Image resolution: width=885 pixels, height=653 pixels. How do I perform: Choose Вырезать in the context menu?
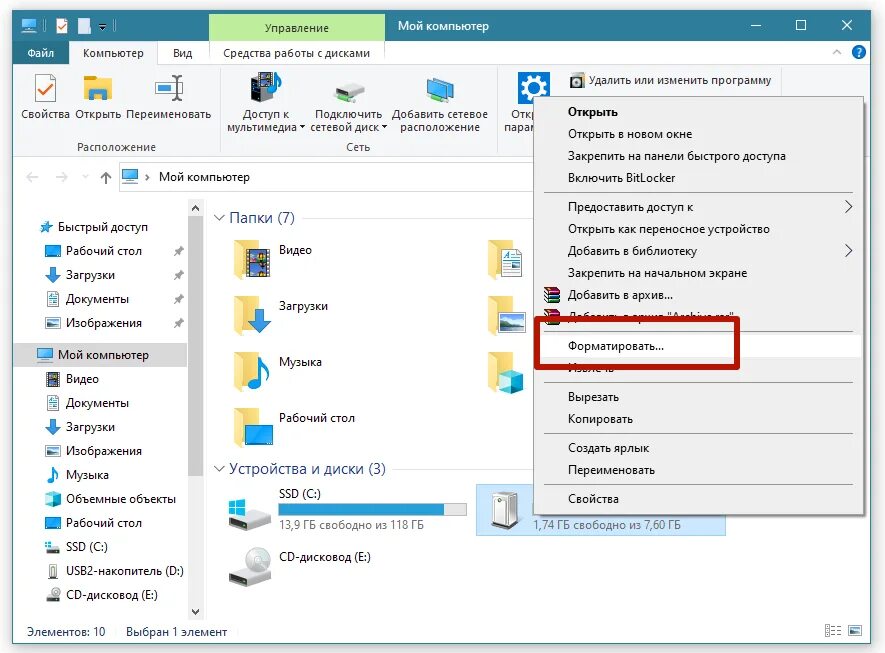coord(698,397)
